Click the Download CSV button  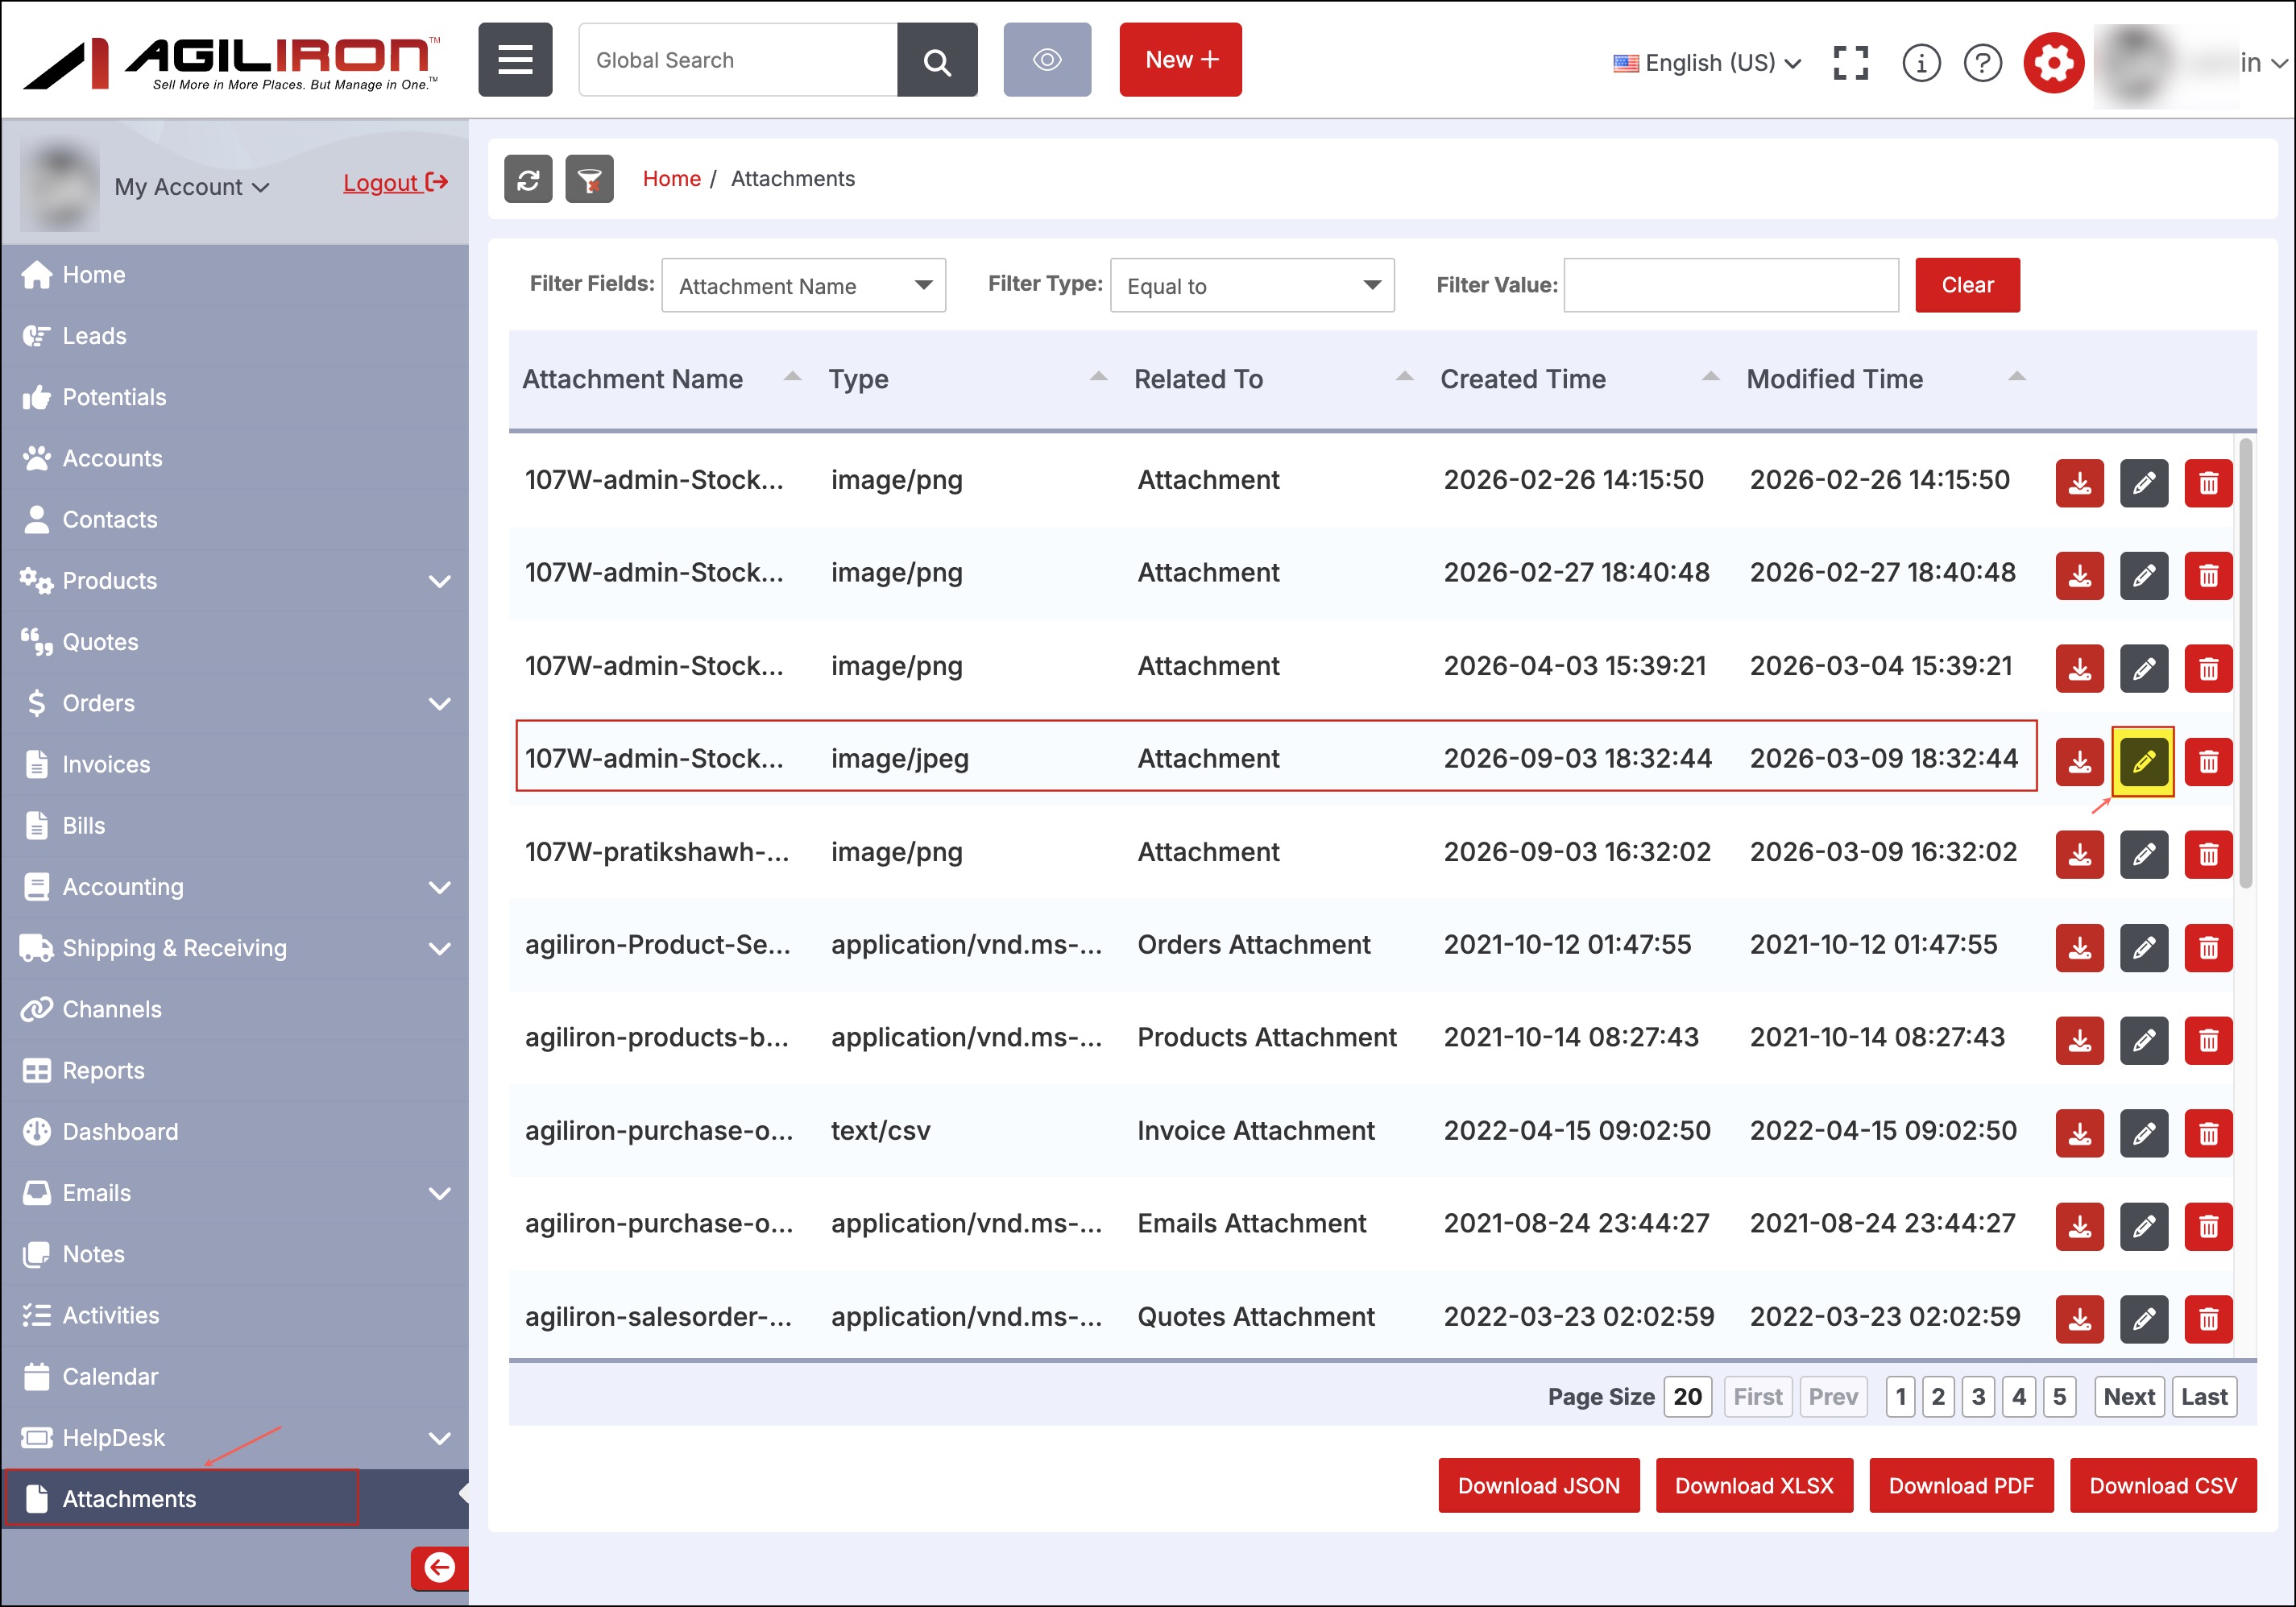coord(2162,1486)
